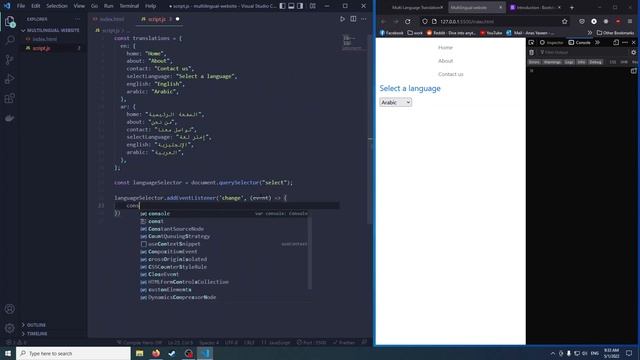Open the YouTube bookmark
Viewport: 640px width, 360px height.
[491, 33]
